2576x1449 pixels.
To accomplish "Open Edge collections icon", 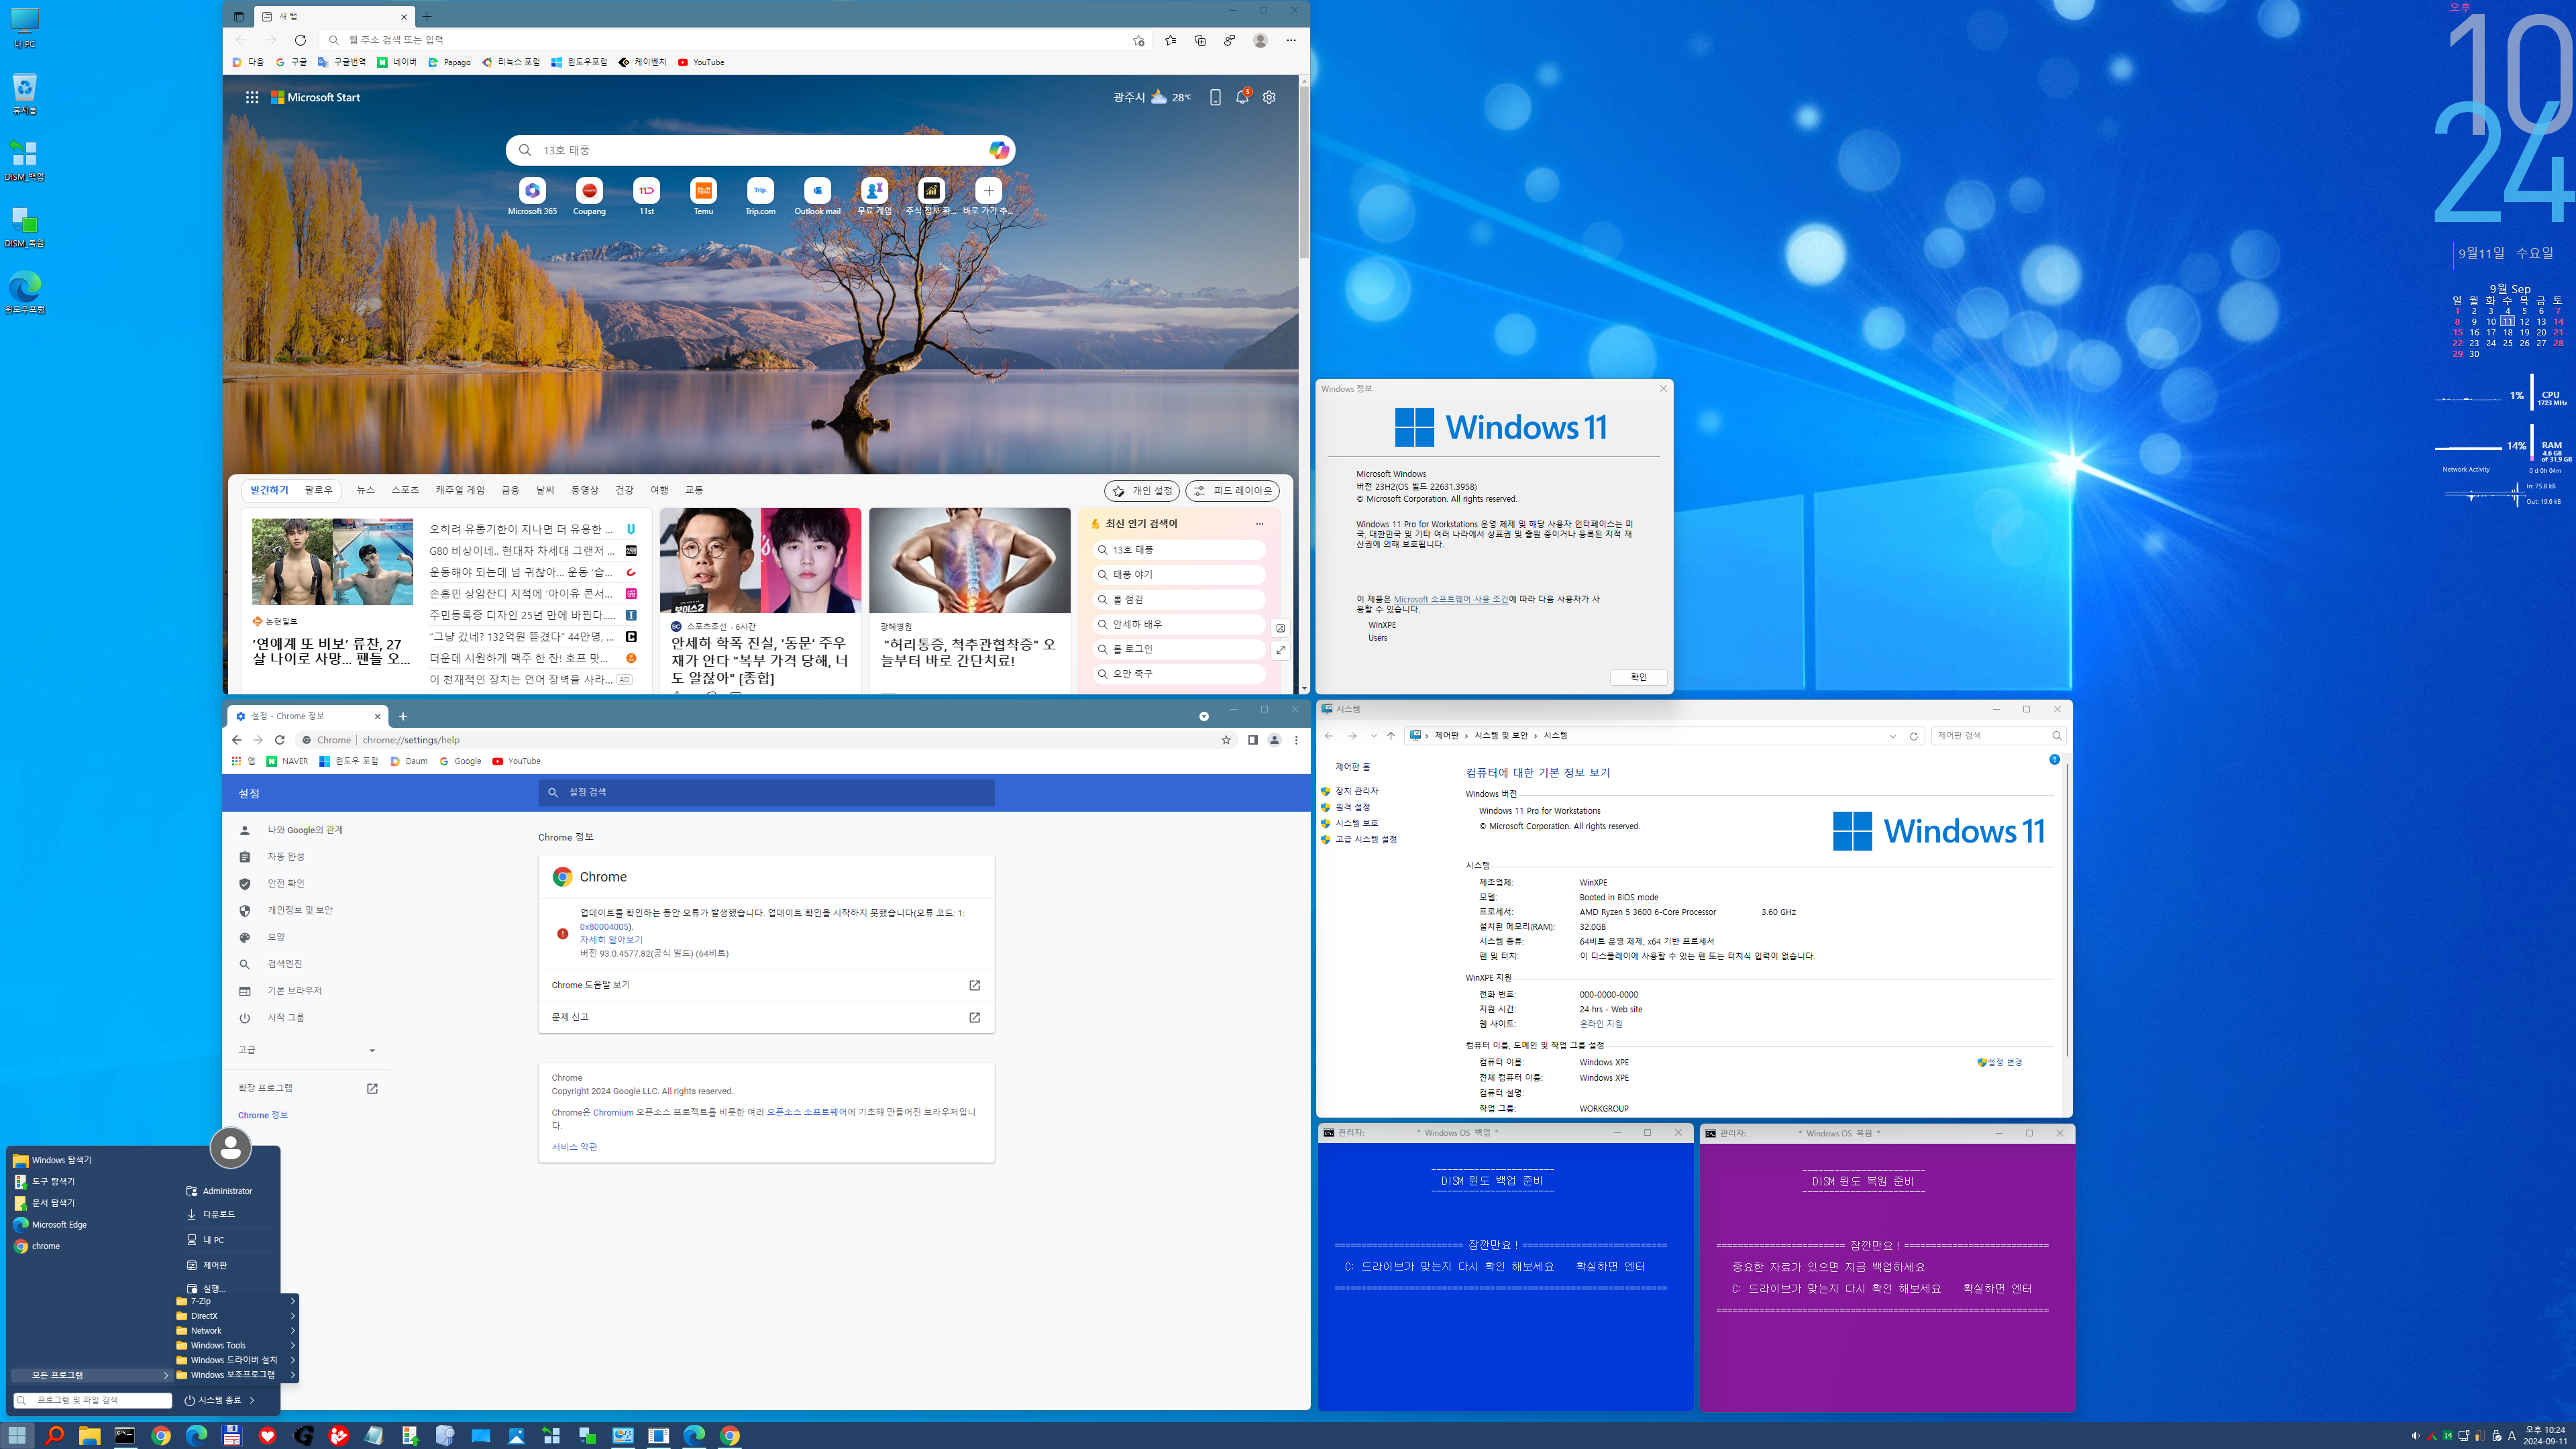I will 1200,40.
